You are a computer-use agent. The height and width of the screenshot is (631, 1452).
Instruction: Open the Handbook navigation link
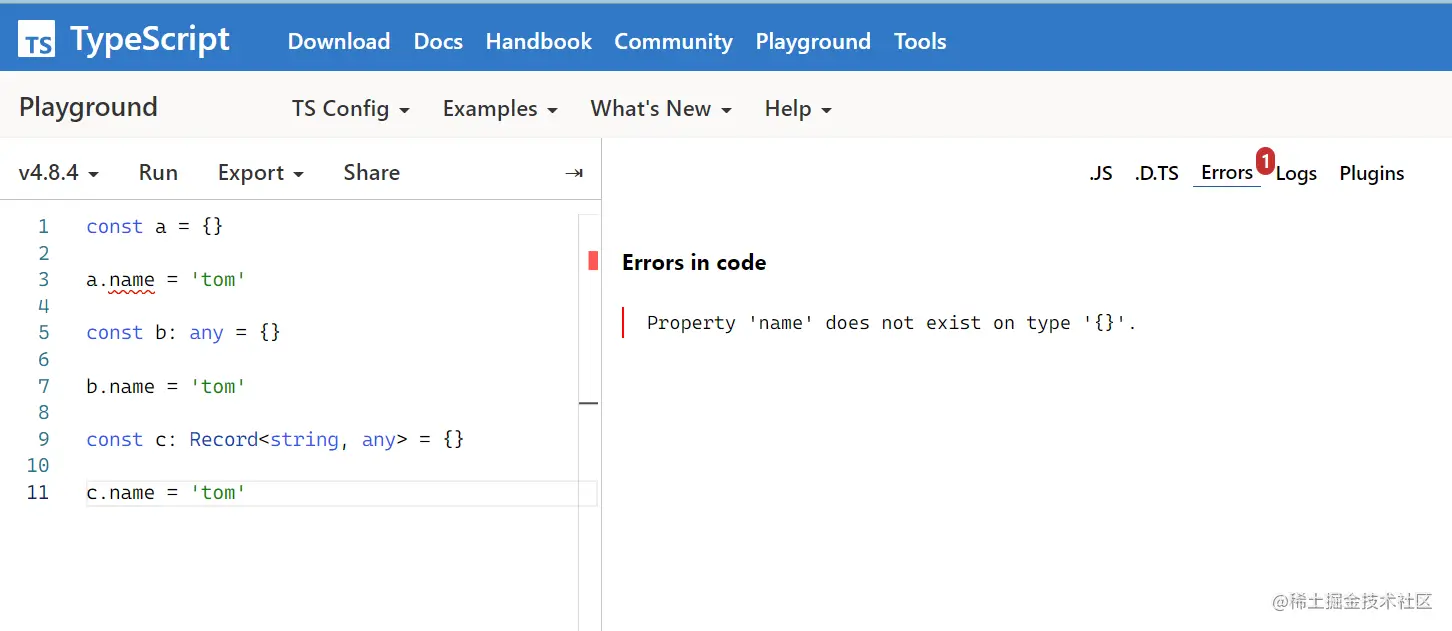[x=538, y=42]
